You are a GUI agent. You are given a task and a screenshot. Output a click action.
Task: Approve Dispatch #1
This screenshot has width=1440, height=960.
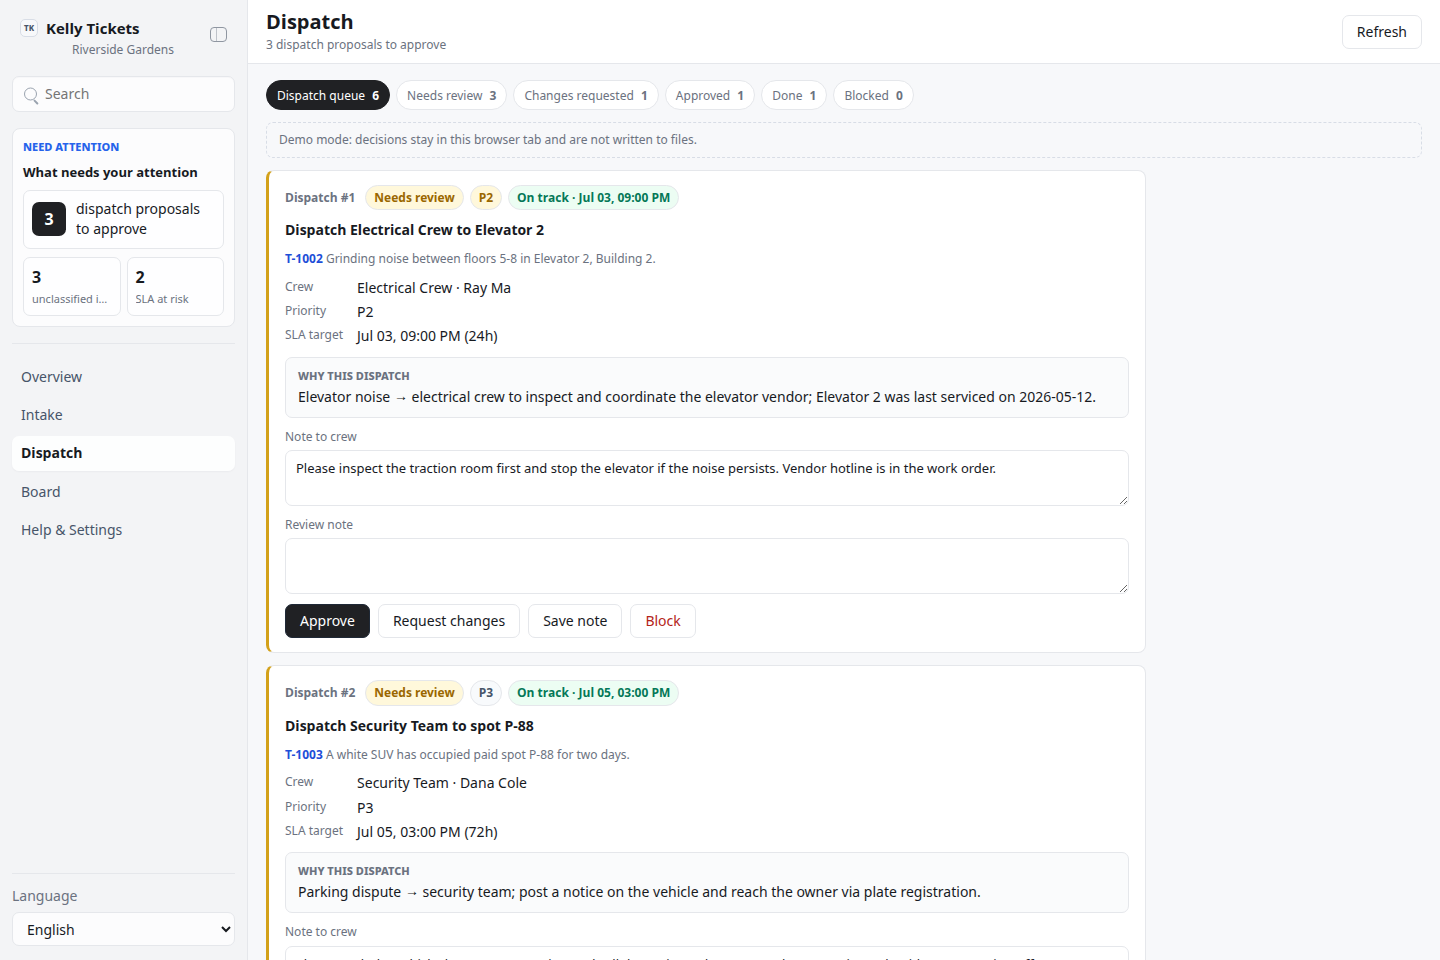point(327,621)
